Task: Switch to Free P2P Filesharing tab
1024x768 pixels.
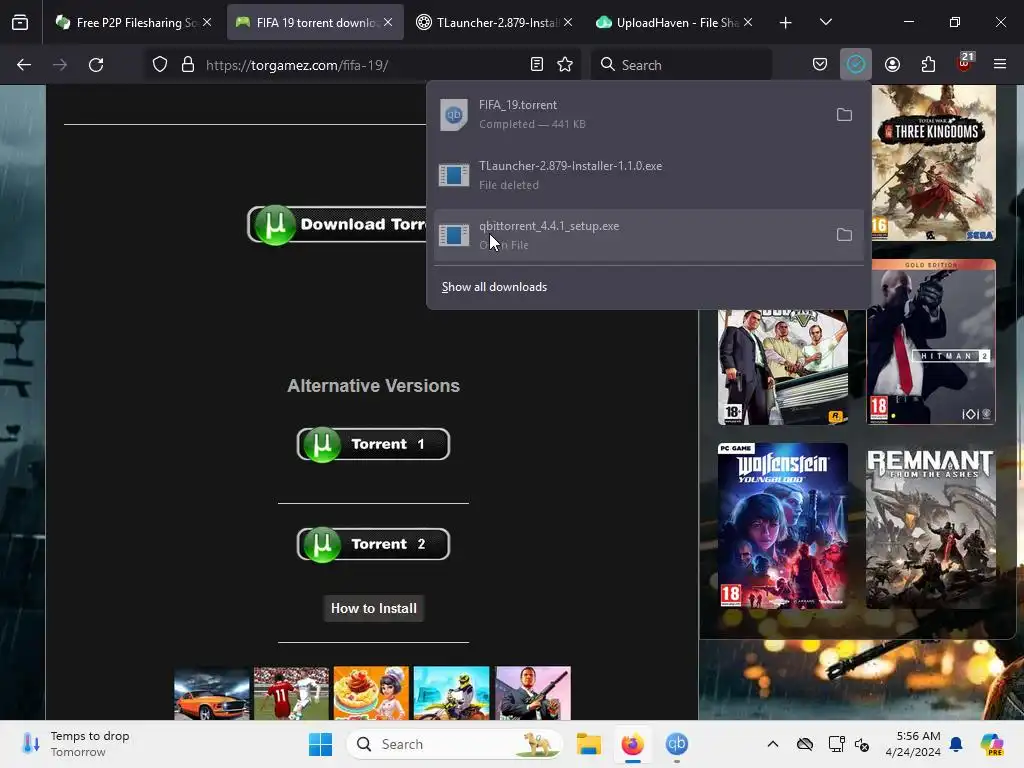Action: (x=133, y=23)
